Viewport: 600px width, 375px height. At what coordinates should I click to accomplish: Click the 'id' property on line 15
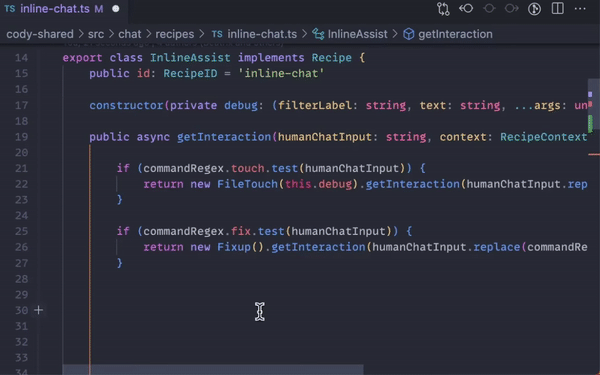[143, 73]
